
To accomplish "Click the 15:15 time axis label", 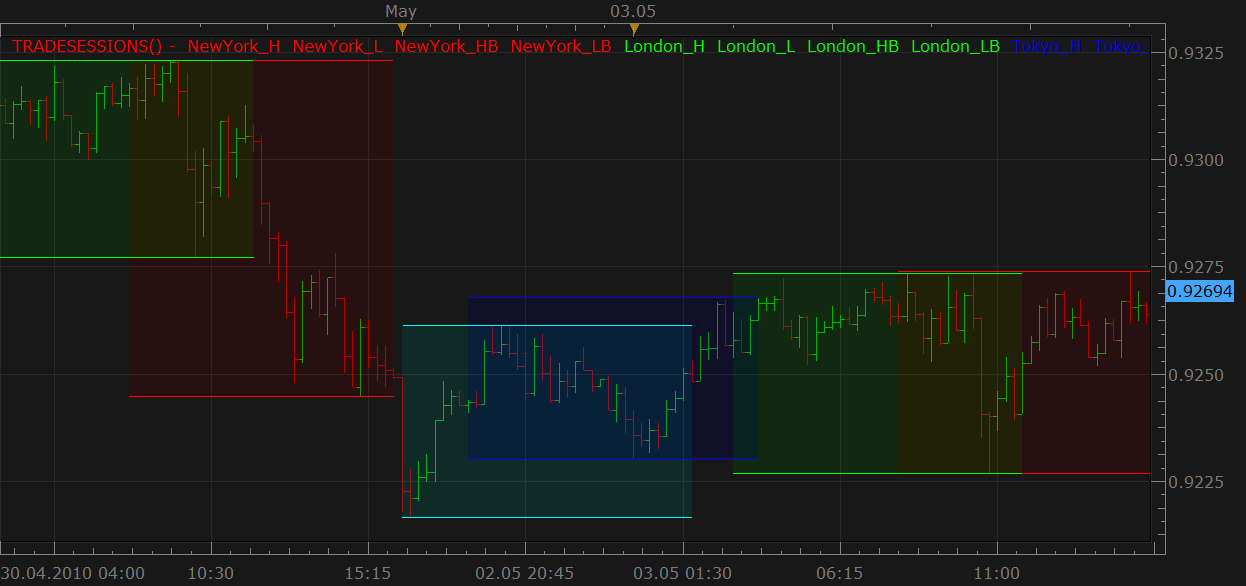I will (x=369, y=574).
